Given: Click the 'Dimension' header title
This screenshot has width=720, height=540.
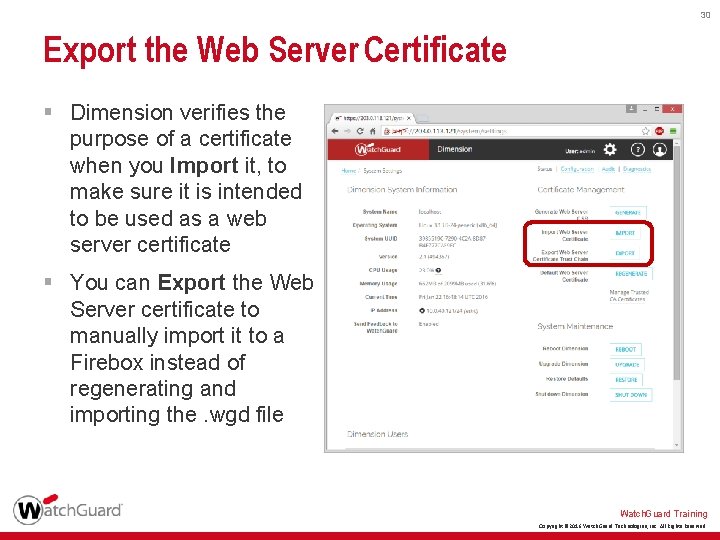Looking at the screenshot, I should 455,149.
